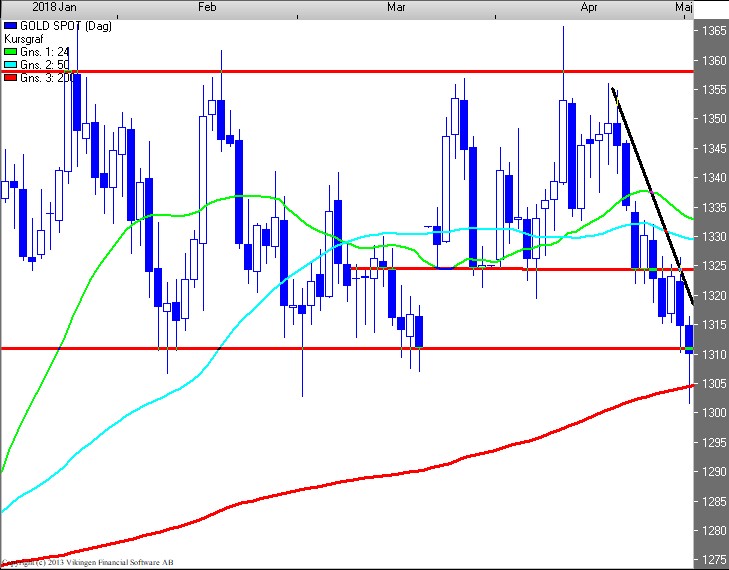Click the 'Gns. 2: 50' legend label
The height and width of the screenshot is (570, 729).
pos(45,65)
